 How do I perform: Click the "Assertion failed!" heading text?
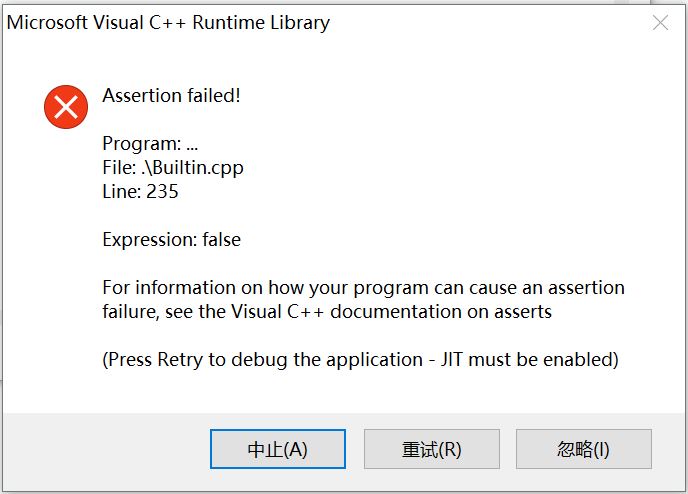click(x=172, y=96)
